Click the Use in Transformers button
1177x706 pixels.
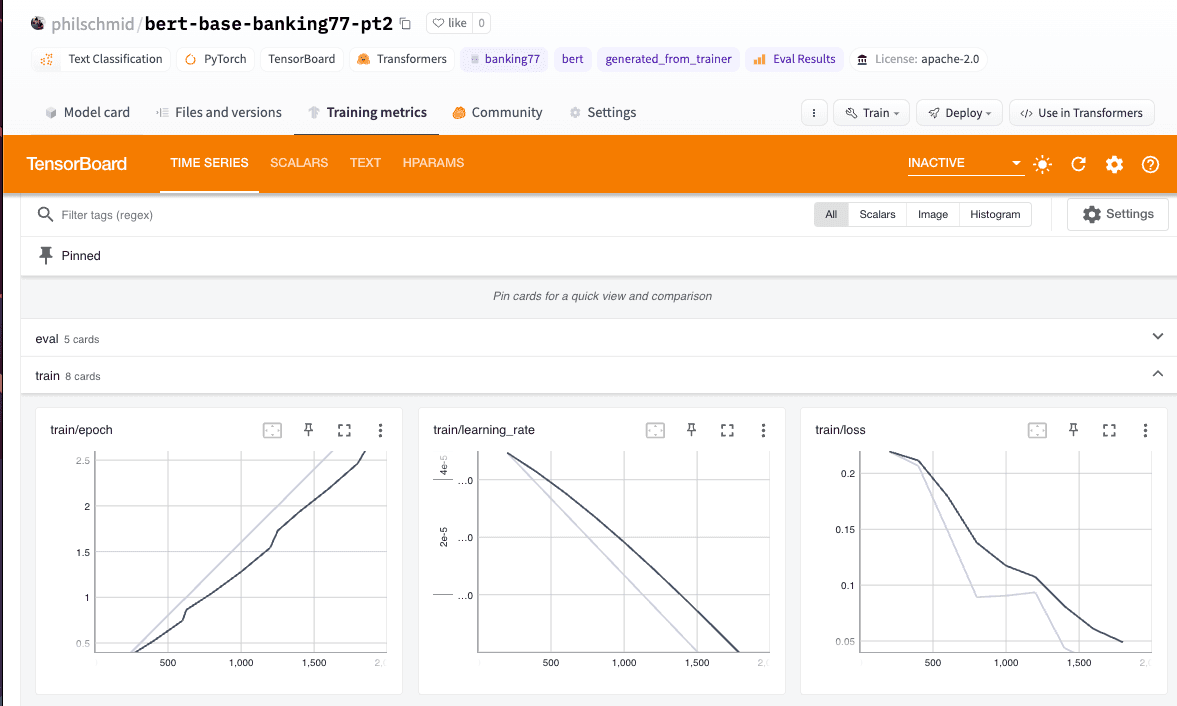[1082, 113]
